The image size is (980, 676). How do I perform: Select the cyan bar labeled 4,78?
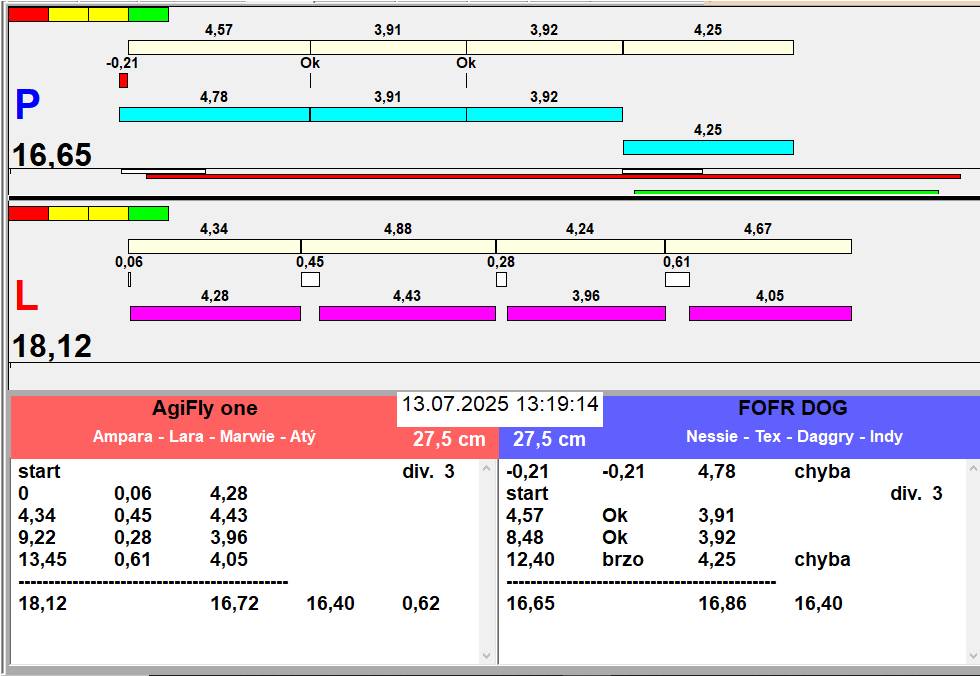click(x=214, y=114)
